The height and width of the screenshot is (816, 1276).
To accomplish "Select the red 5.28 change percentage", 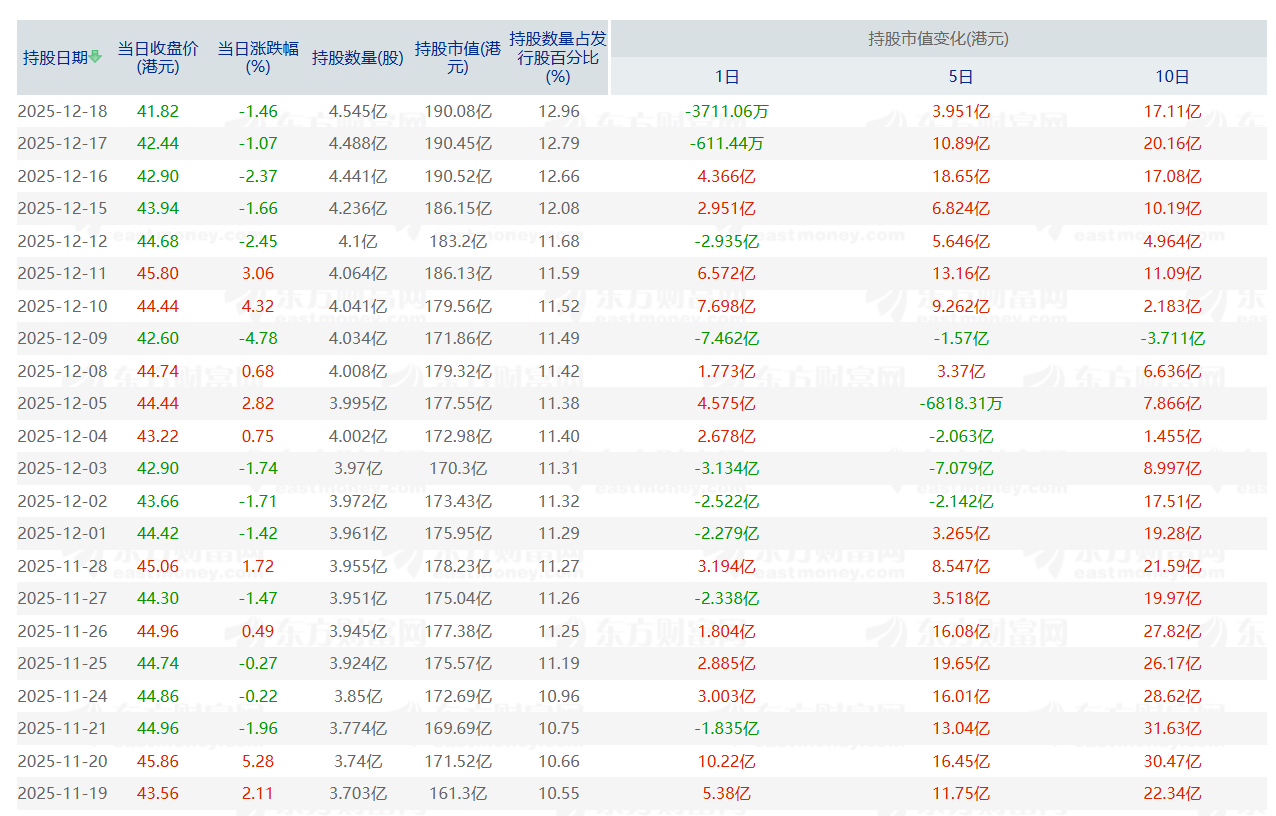I will (x=258, y=760).
